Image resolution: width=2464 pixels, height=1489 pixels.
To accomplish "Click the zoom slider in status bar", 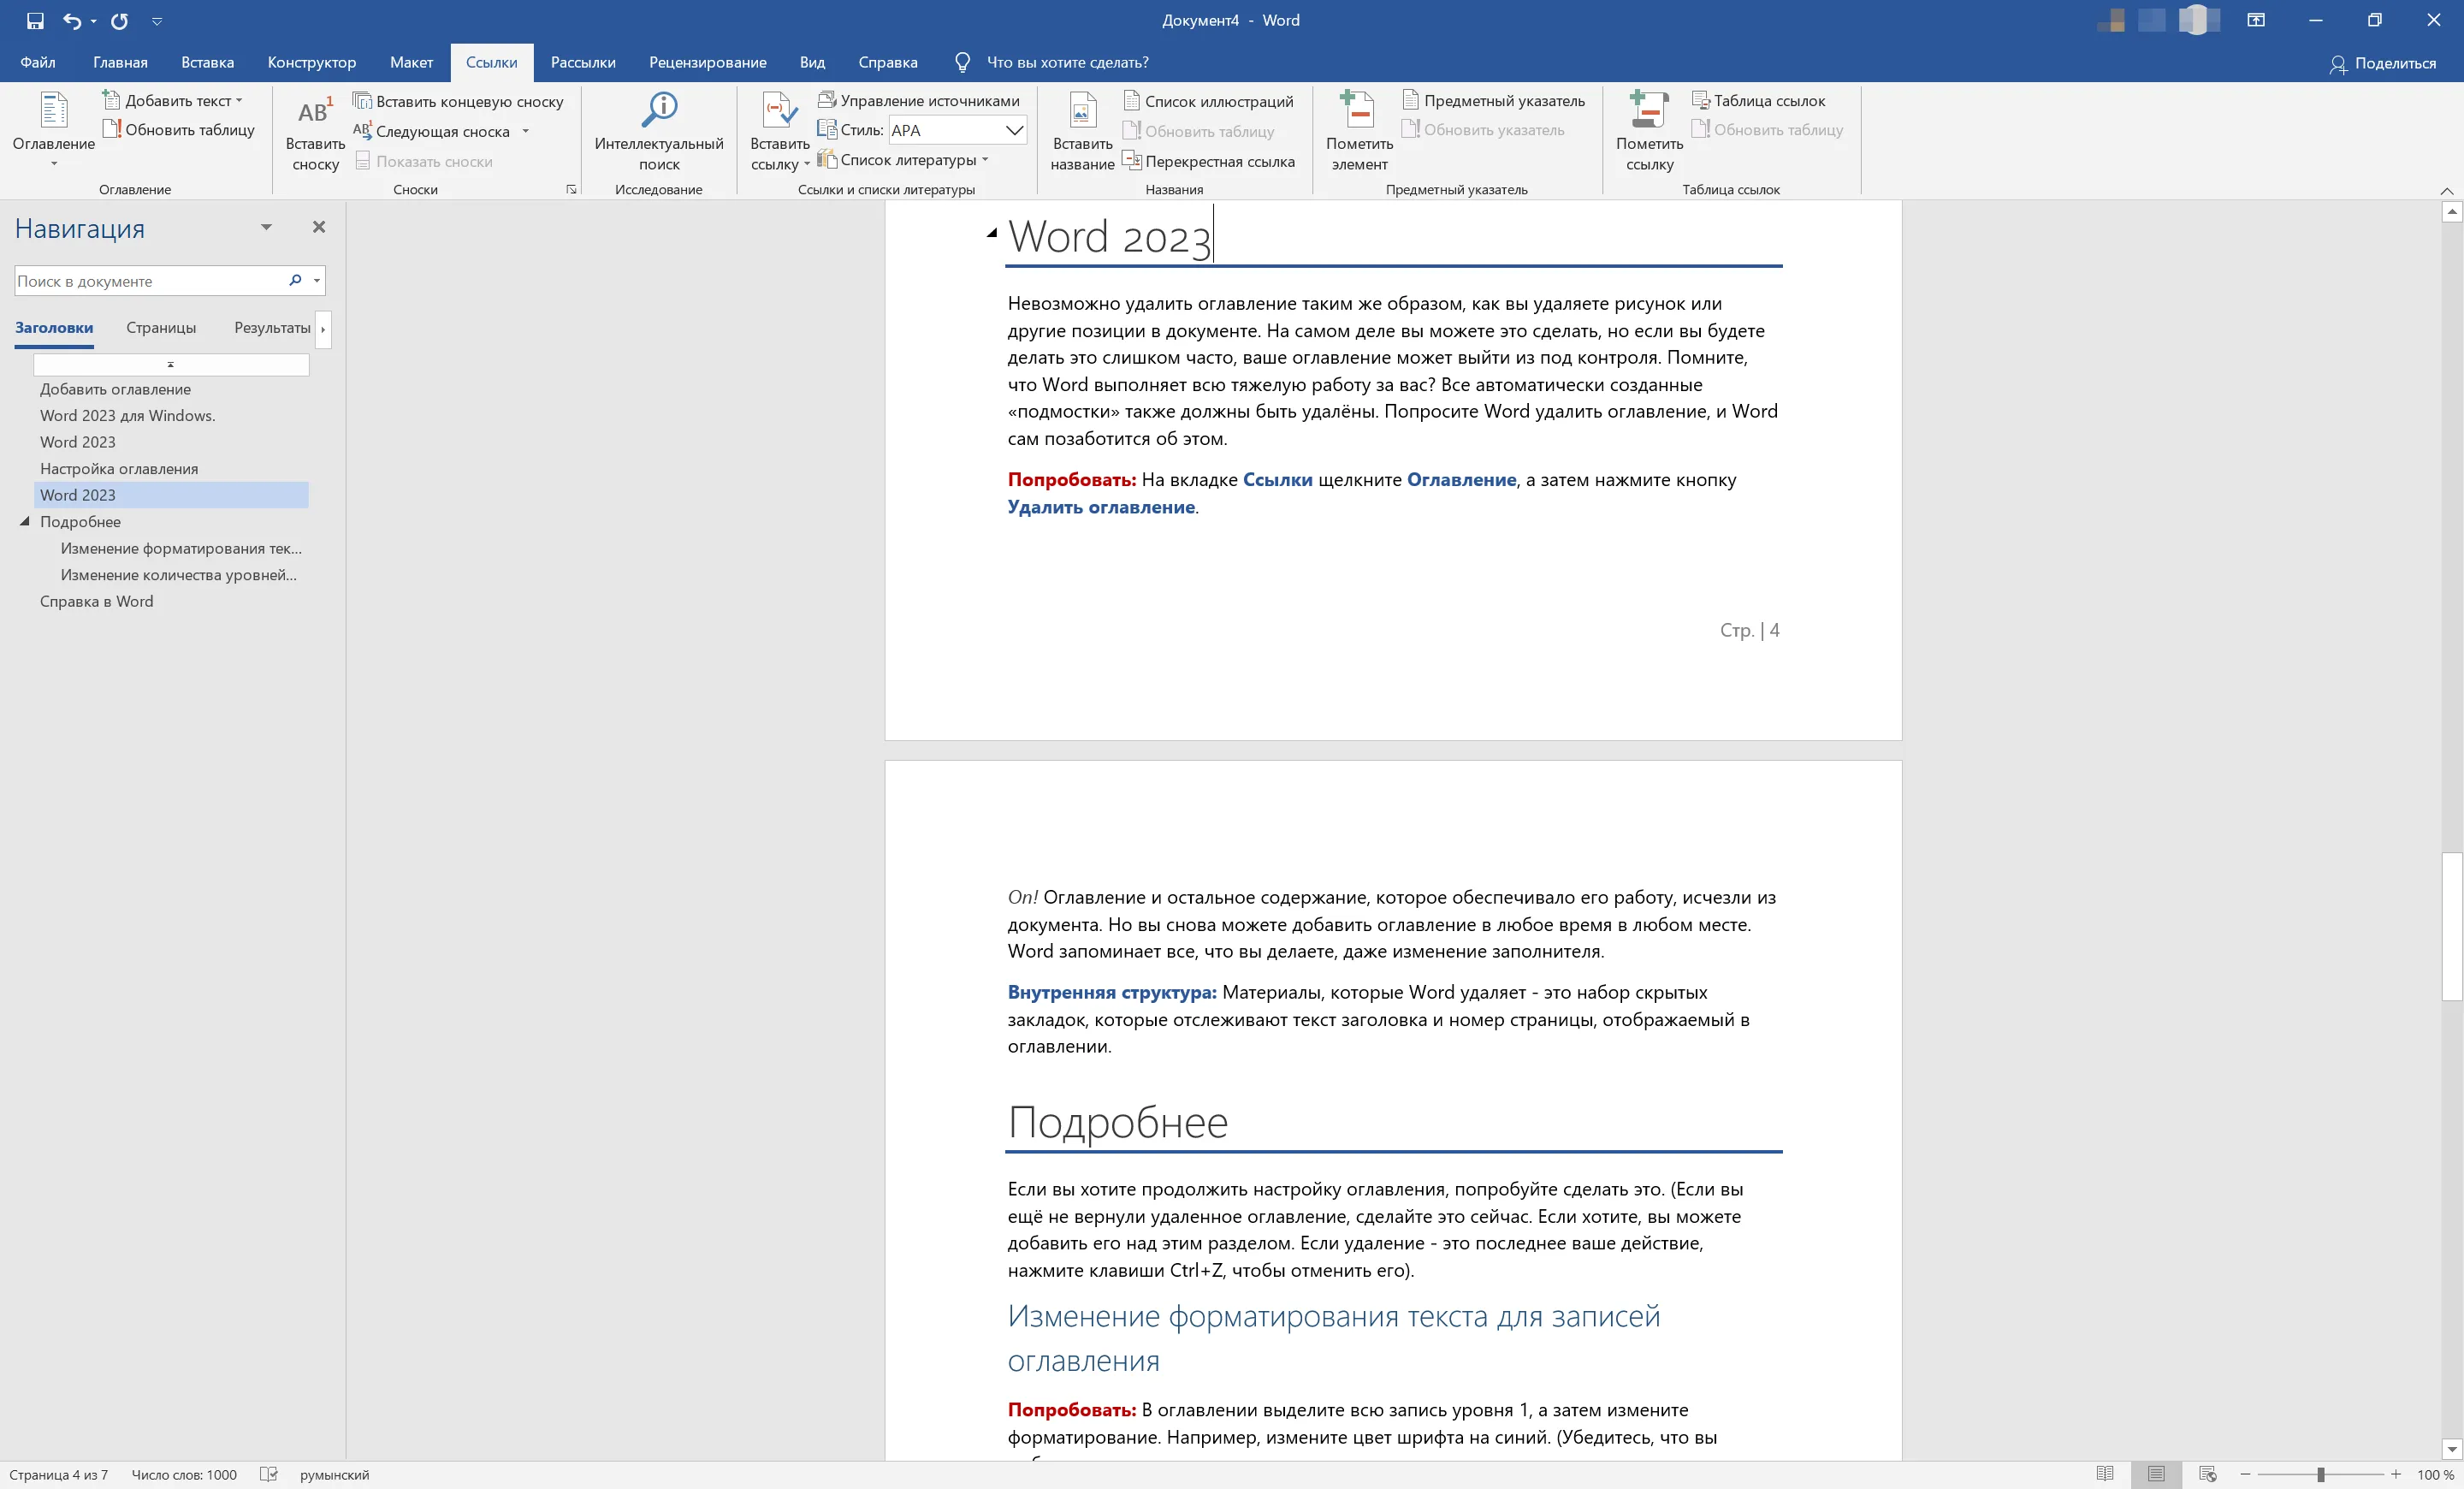I will coord(2320,1474).
